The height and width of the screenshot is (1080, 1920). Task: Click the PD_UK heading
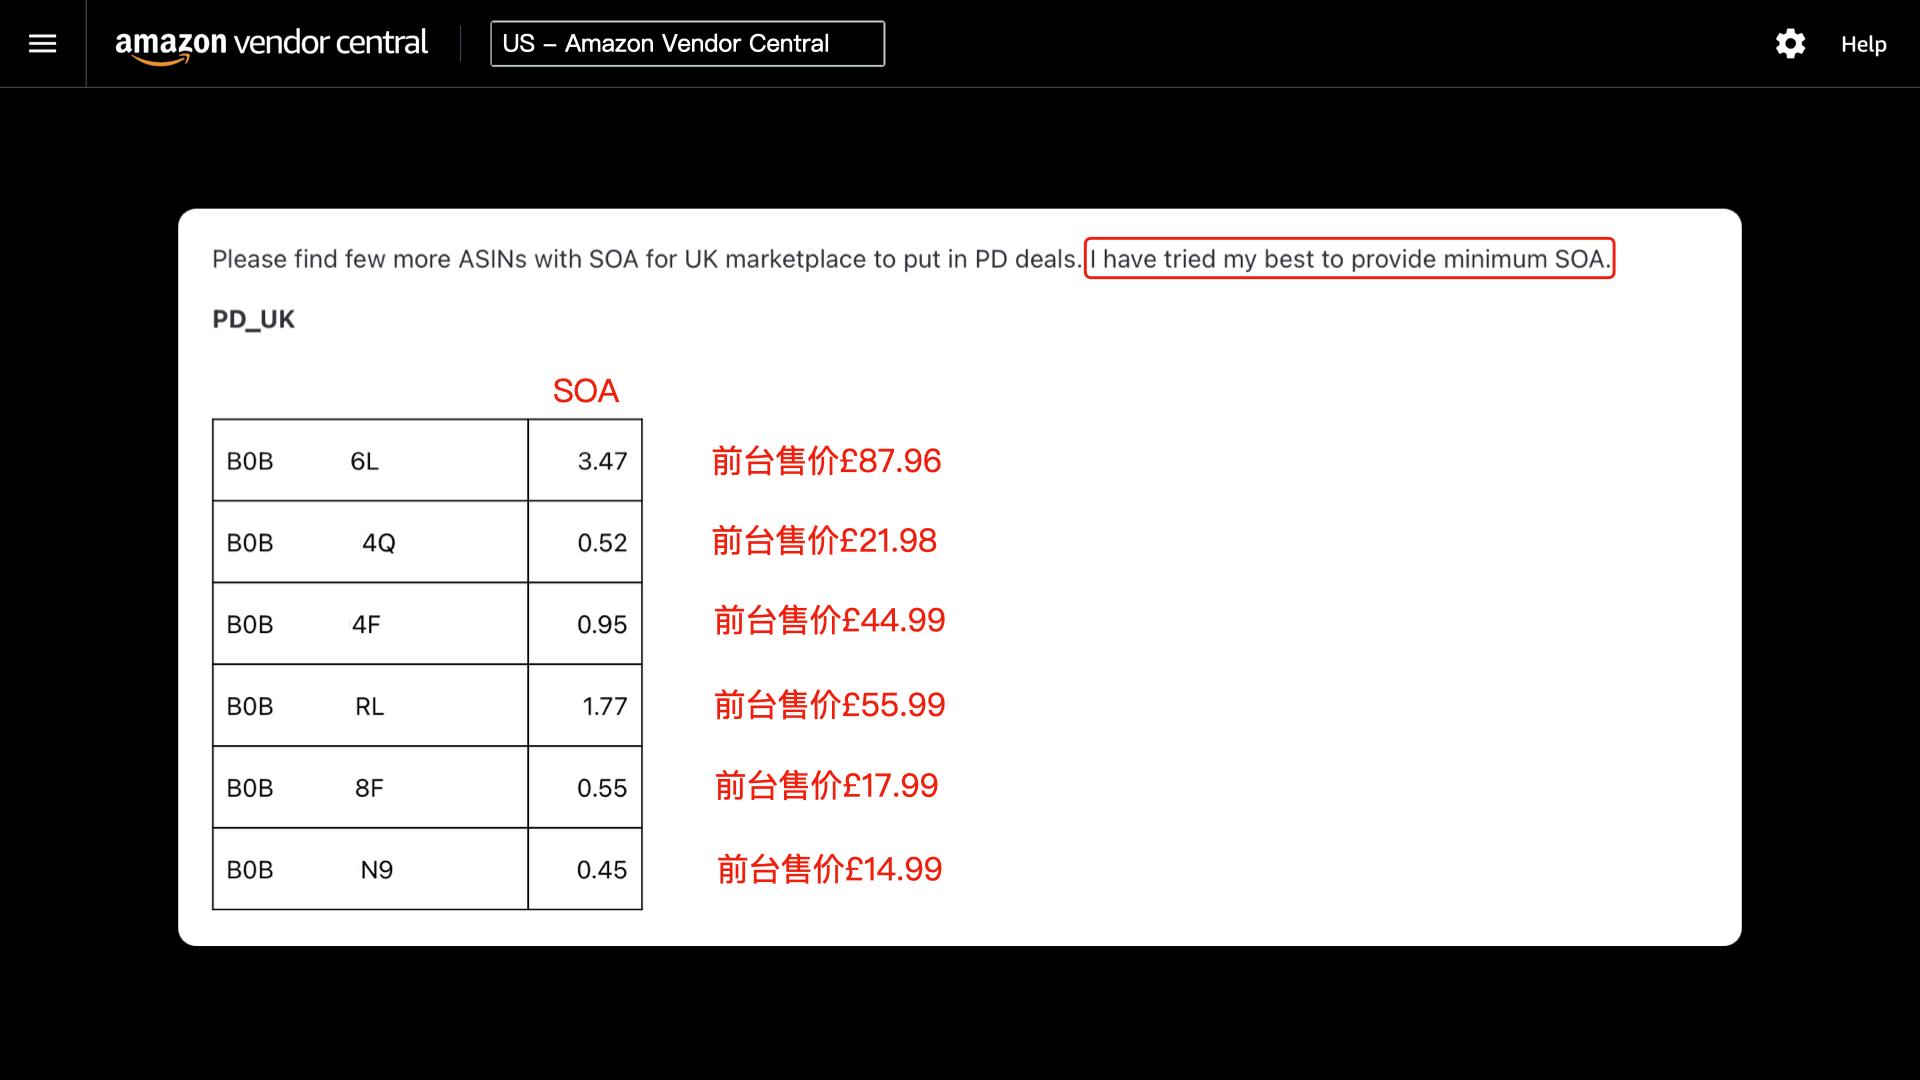pos(253,320)
